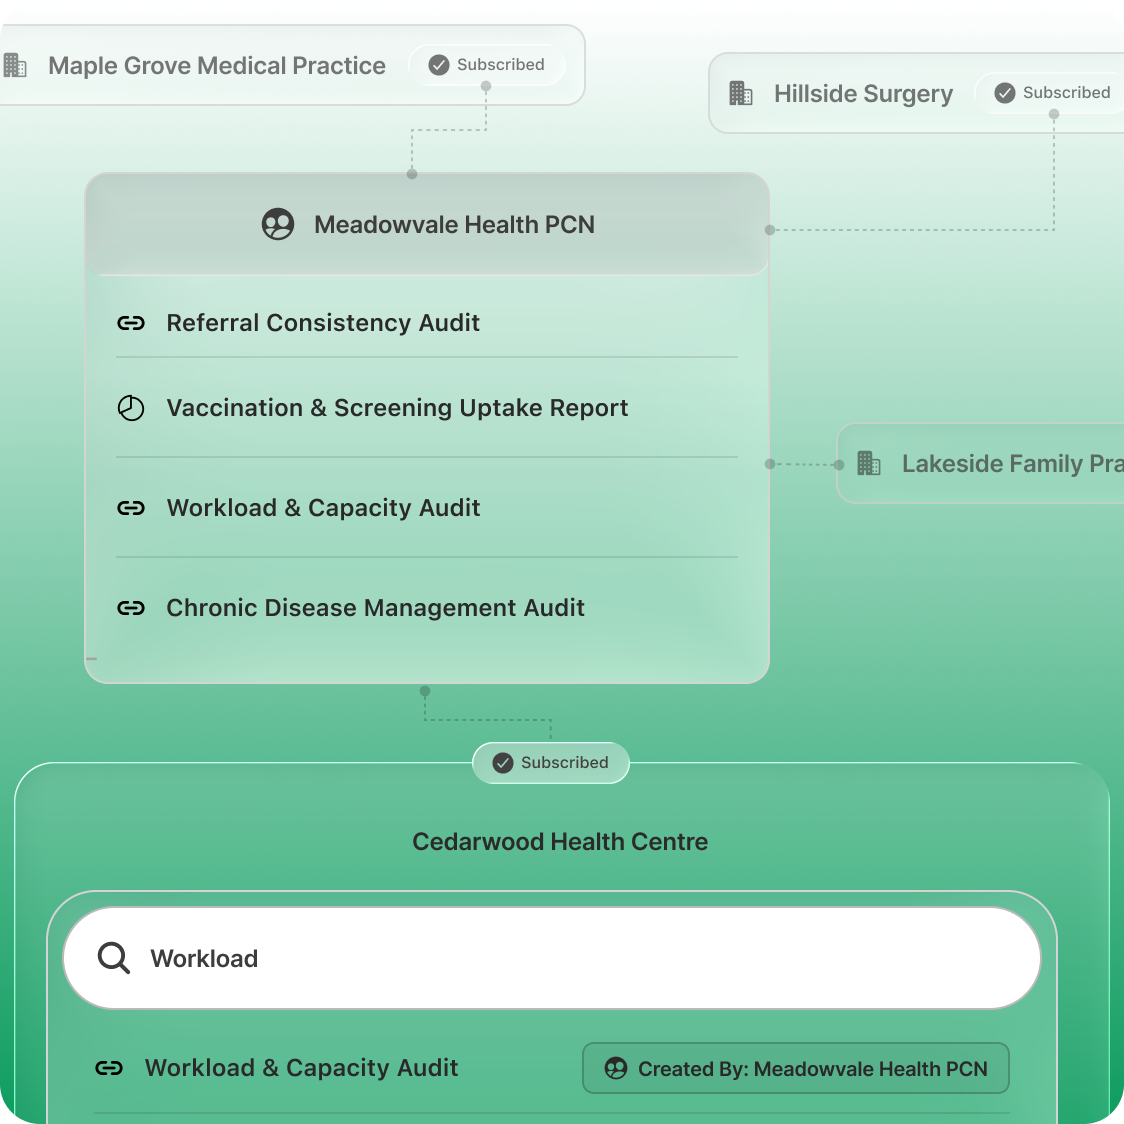Open the Referral Consistency Audit
This screenshot has height=1124, width=1124.
click(x=323, y=322)
